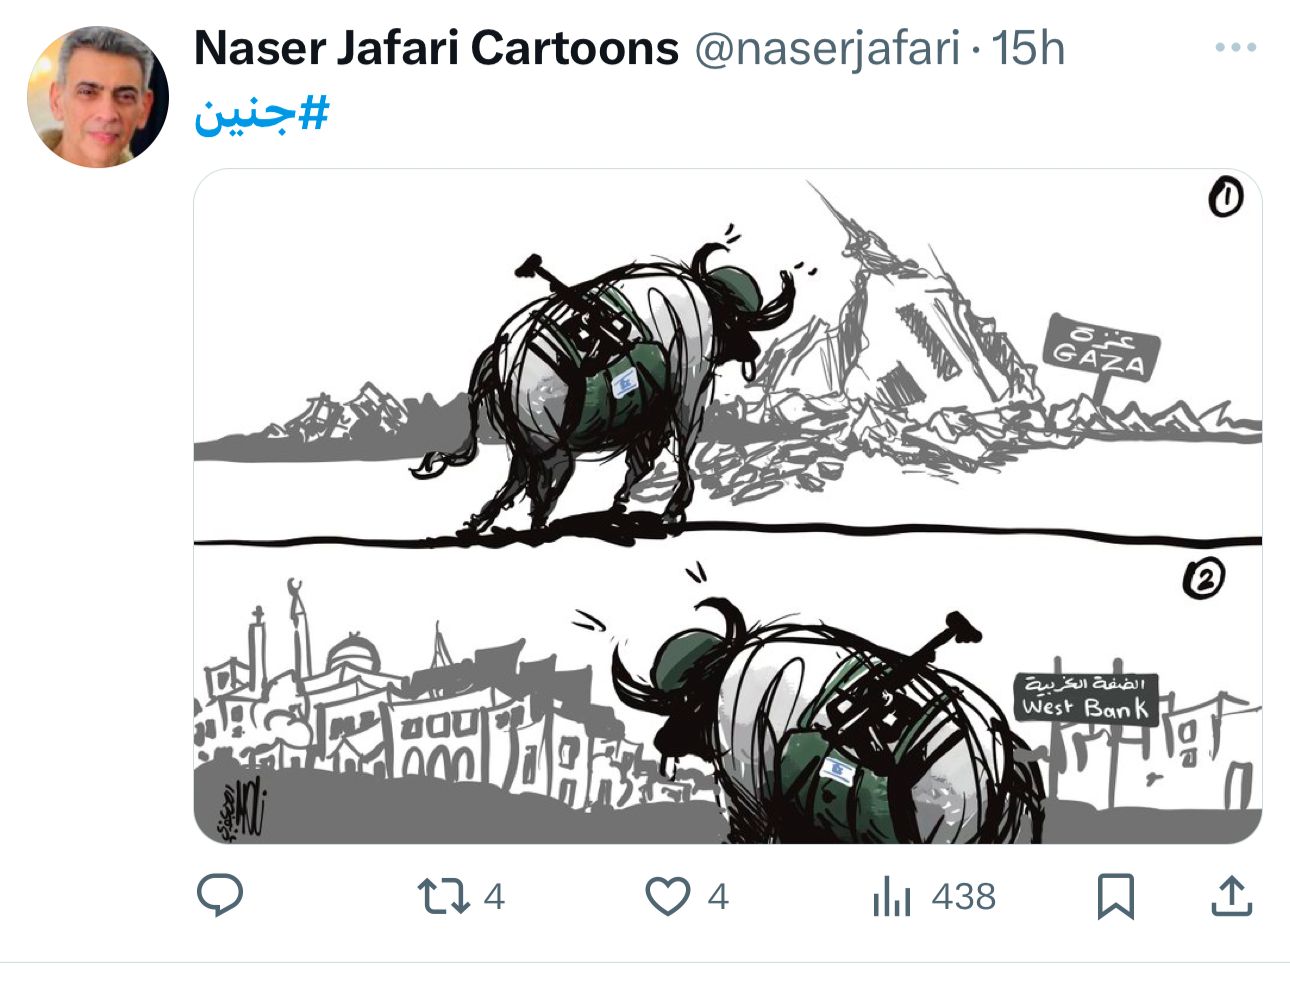This screenshot has height=986, width=1290.
Task: Click the 438 views count
Action: pos(963,896)
